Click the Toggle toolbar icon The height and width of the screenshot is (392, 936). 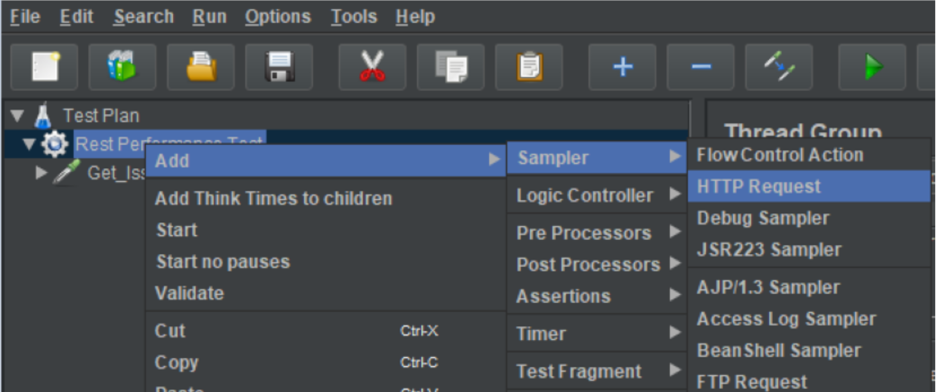(779, 67)
